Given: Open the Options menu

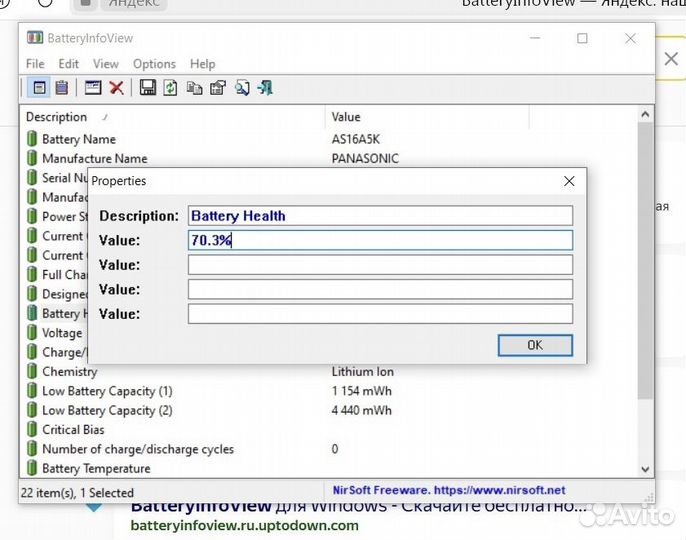Looking at the screenshot, I should point(154,64).
